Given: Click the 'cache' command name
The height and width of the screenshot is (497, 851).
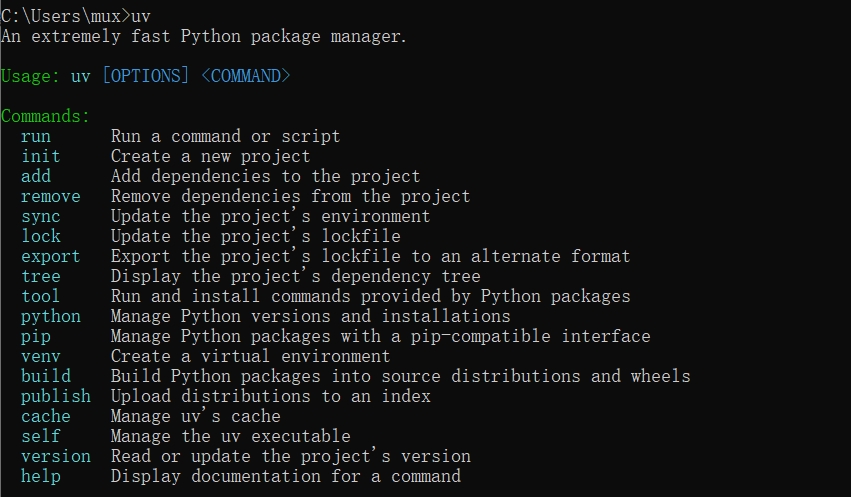Looking at the screenshot, I should [46, 416].
